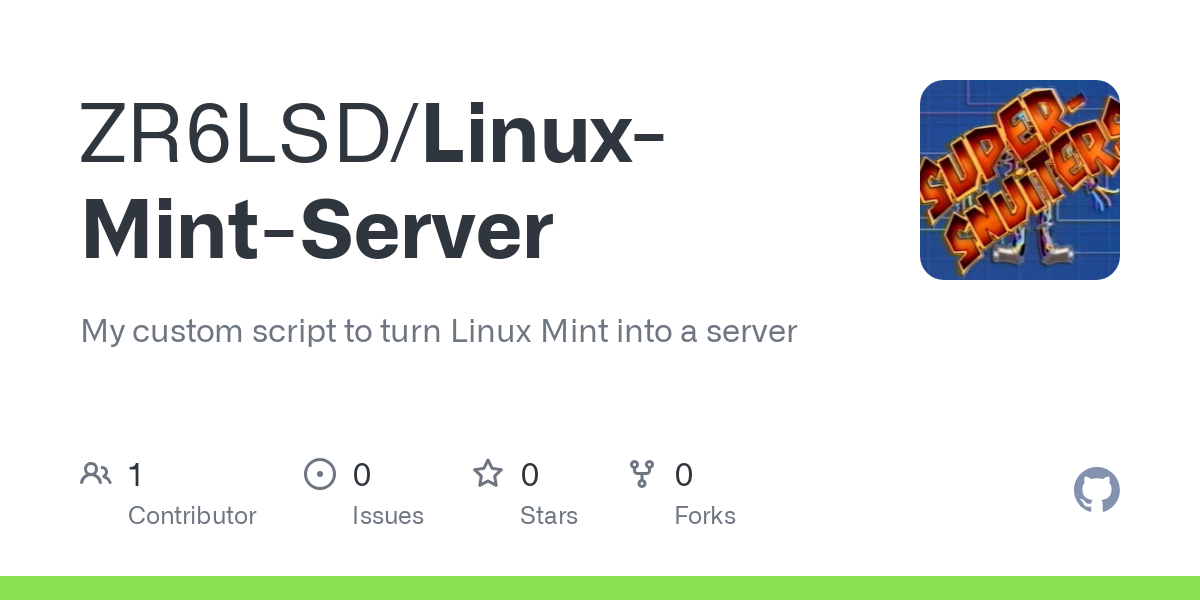Click the Stars count text
The height and width of the screenshot is (600, 1200).
[549, 515]
